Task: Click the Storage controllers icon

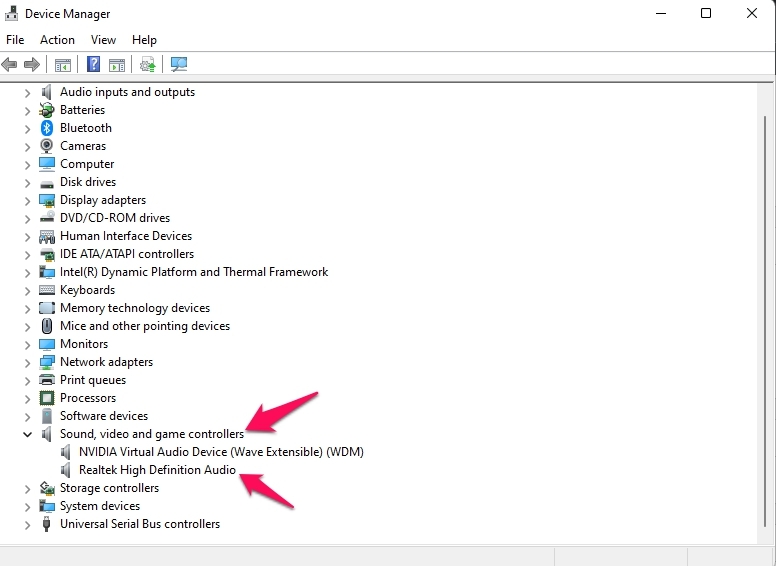Action: (47, 488)
